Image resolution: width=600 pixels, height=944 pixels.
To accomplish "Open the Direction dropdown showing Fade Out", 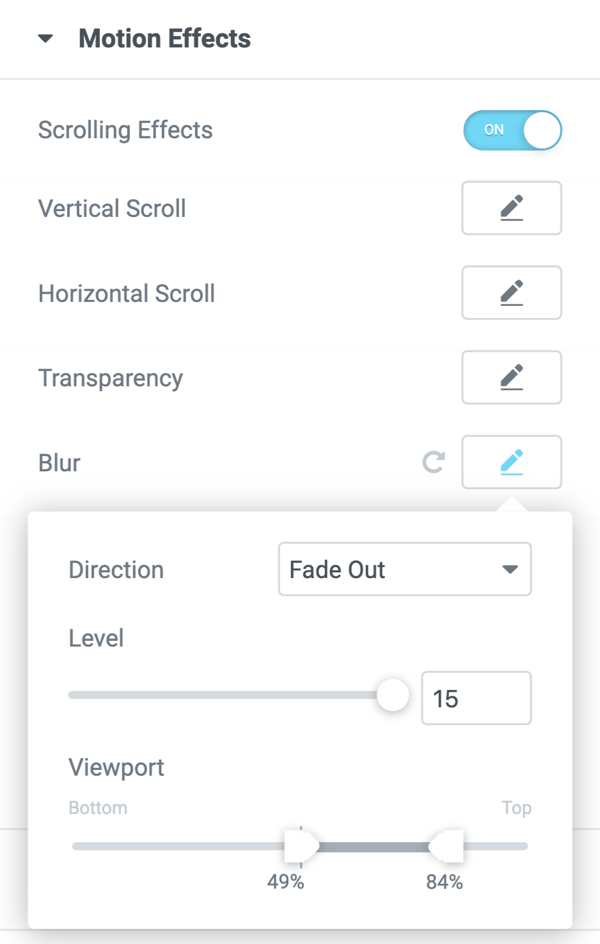I will click(x=404, y=570).
